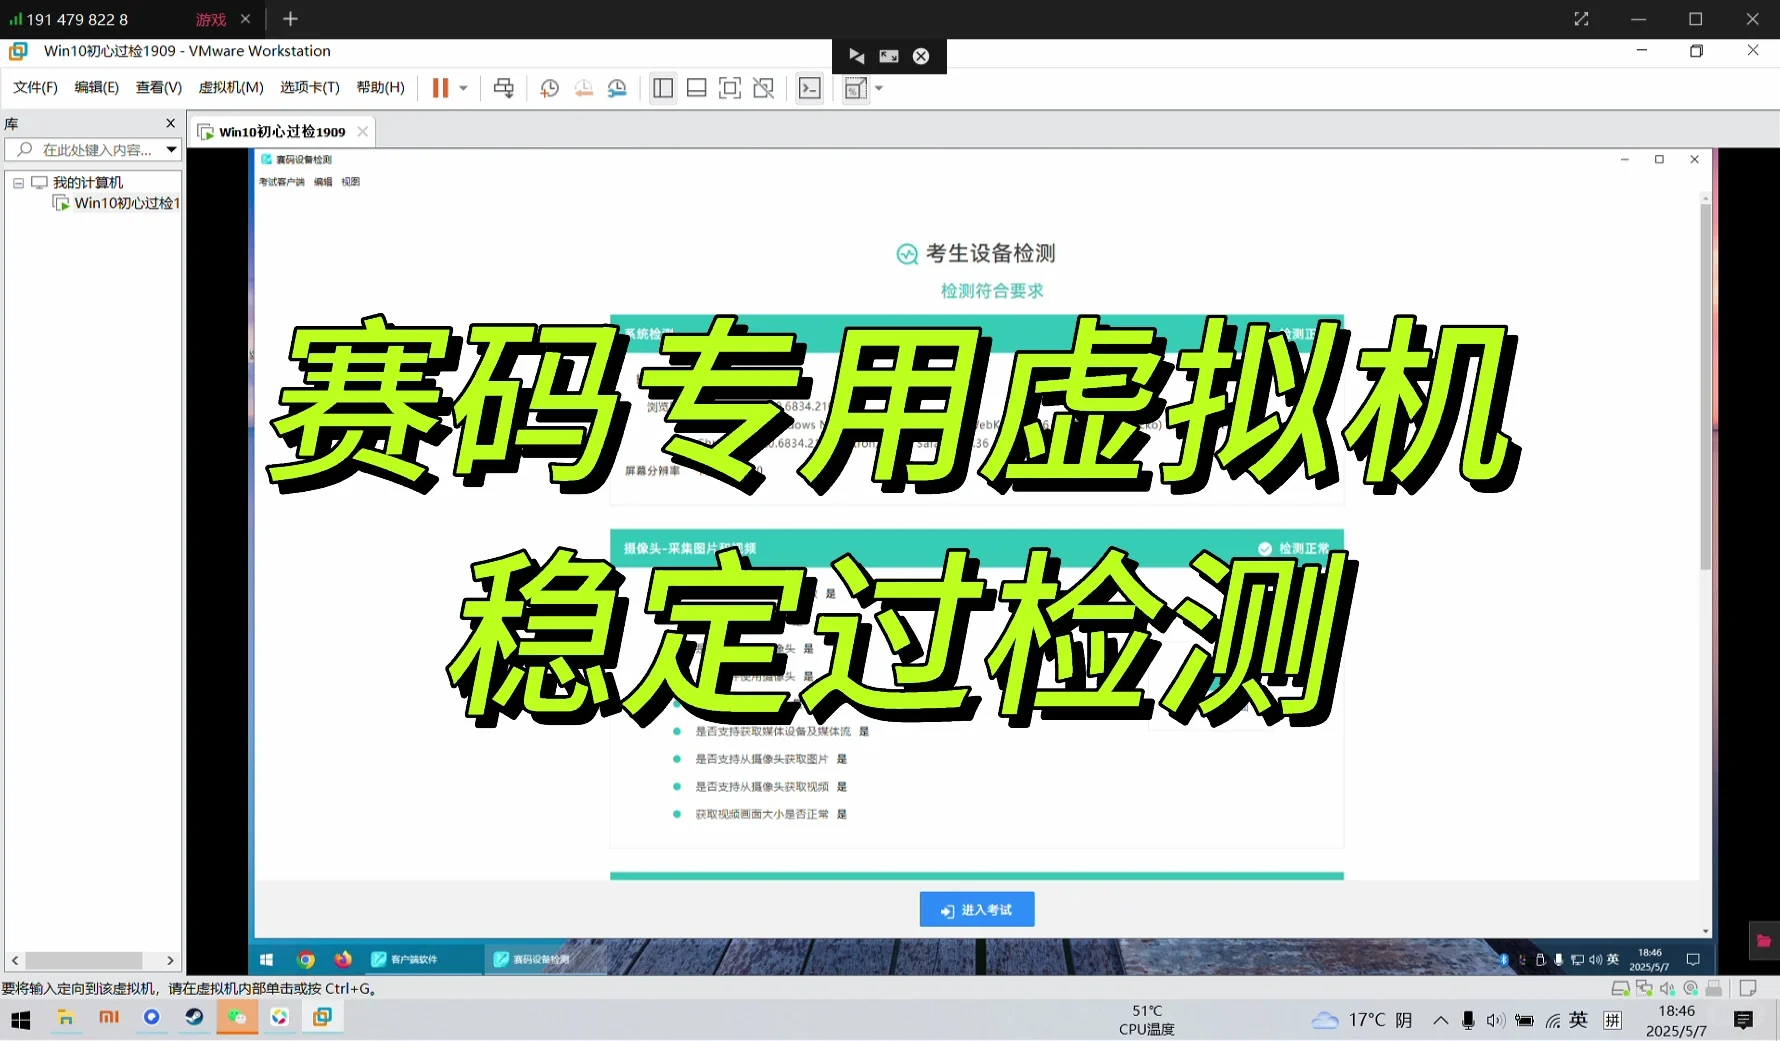
Task: Open the 编辑(E) menu
Action: point(97,87)
